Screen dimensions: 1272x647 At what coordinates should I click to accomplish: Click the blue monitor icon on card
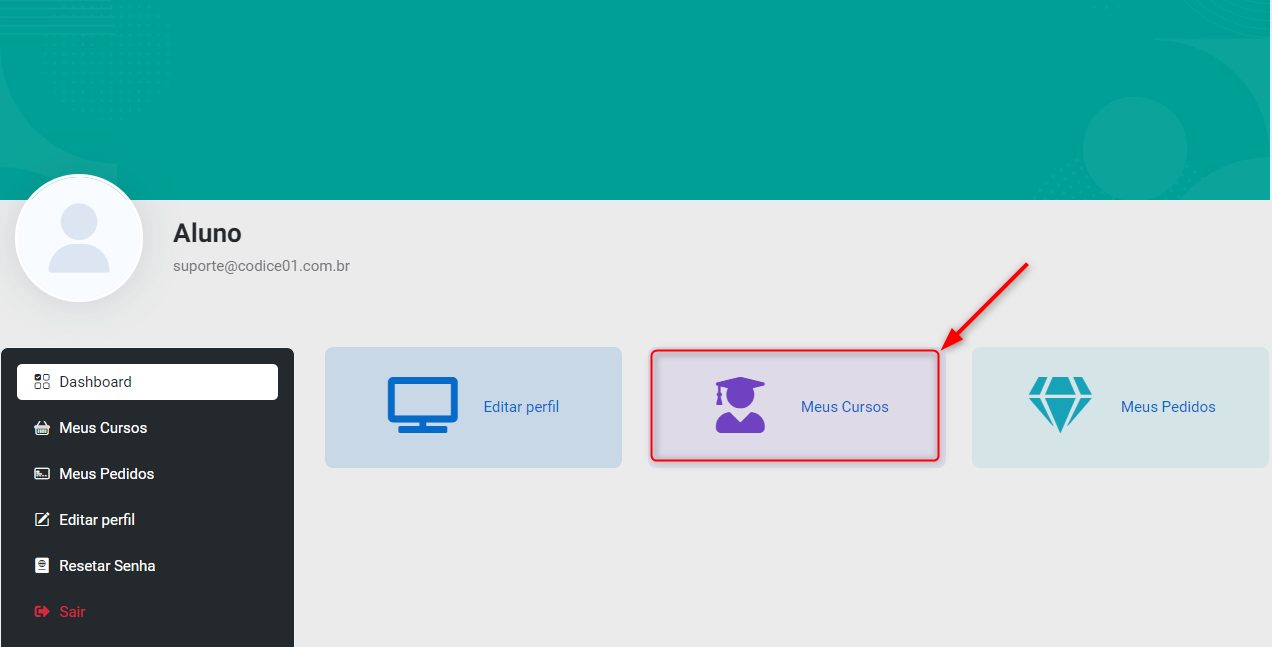(x=422, y=405)
